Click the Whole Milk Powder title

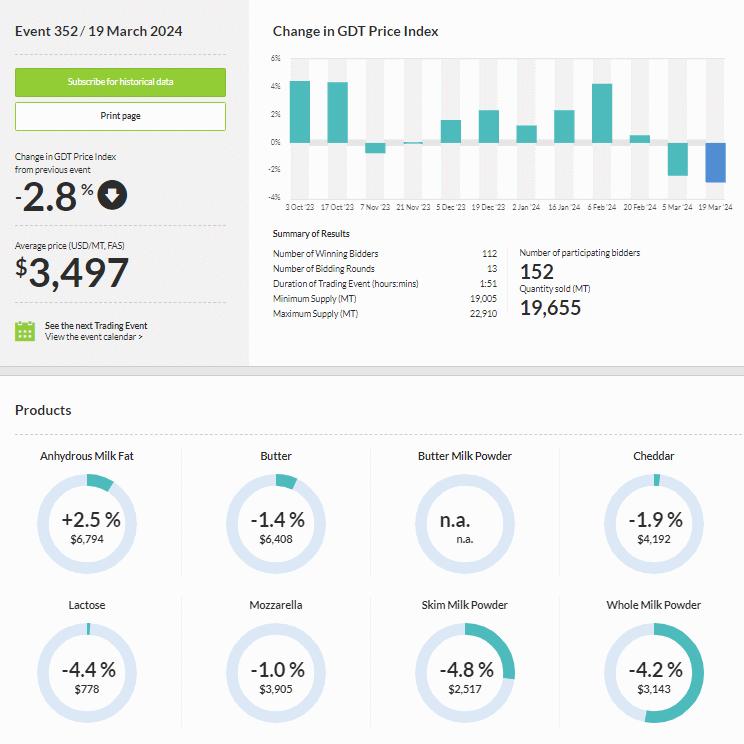point(654,605)
